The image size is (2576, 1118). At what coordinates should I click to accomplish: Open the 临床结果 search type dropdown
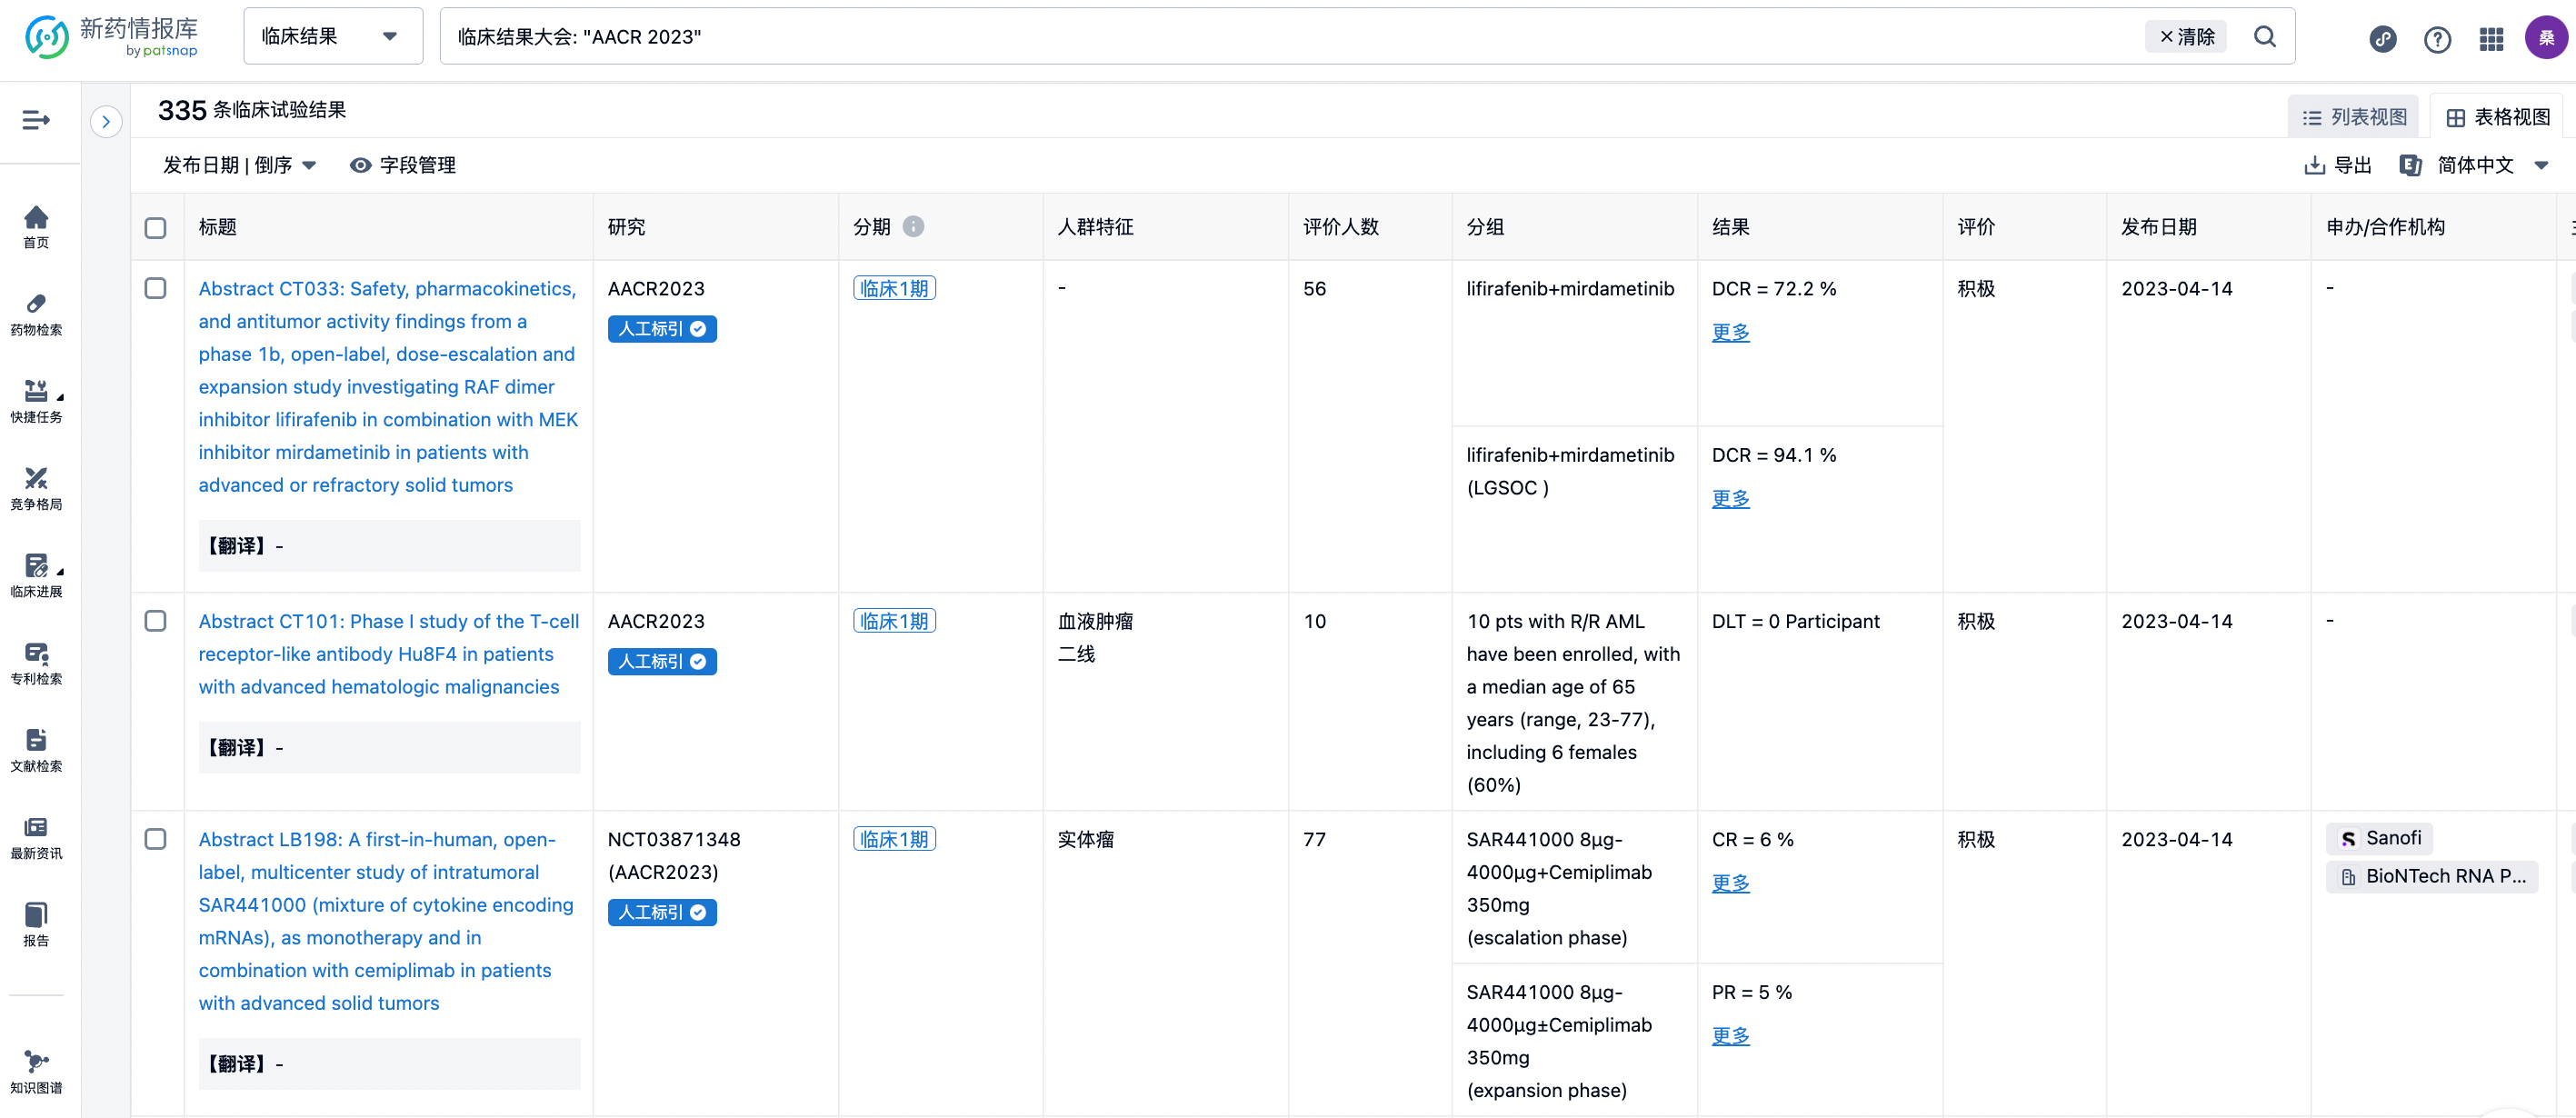tap(333, 37)
